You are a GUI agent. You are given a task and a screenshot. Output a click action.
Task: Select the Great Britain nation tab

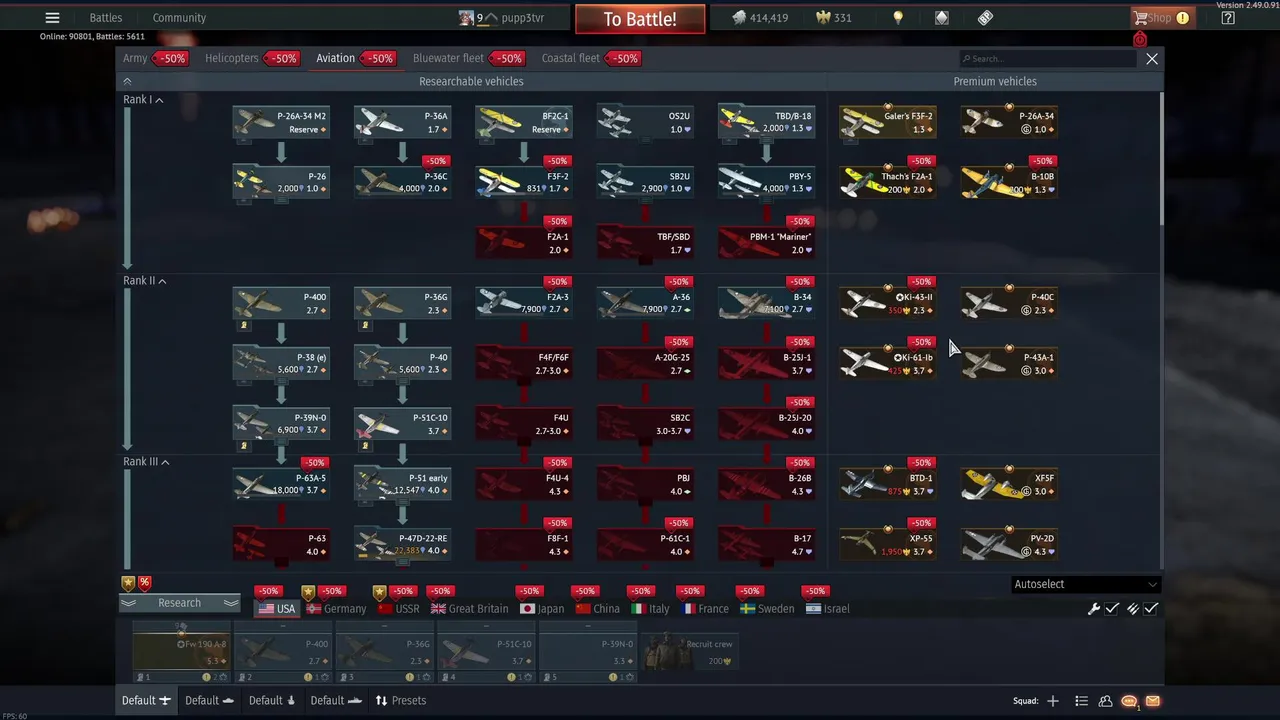point(469,608)
